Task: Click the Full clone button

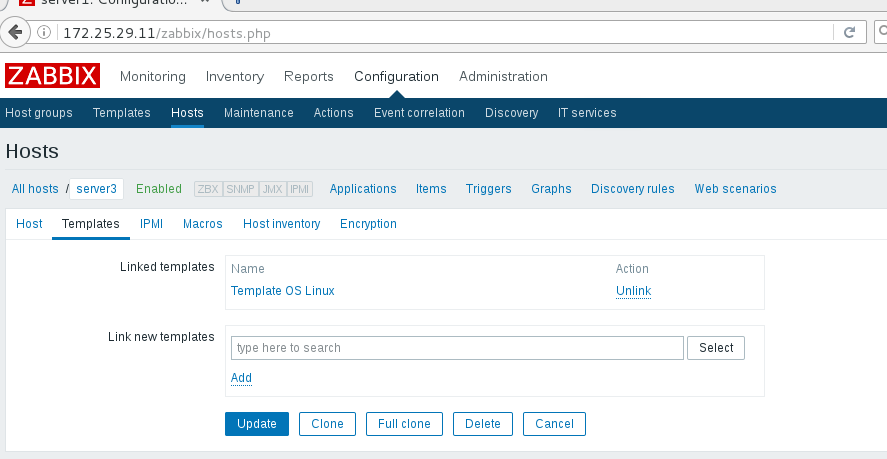Action: pyautogui.click(x=404, y=424)
